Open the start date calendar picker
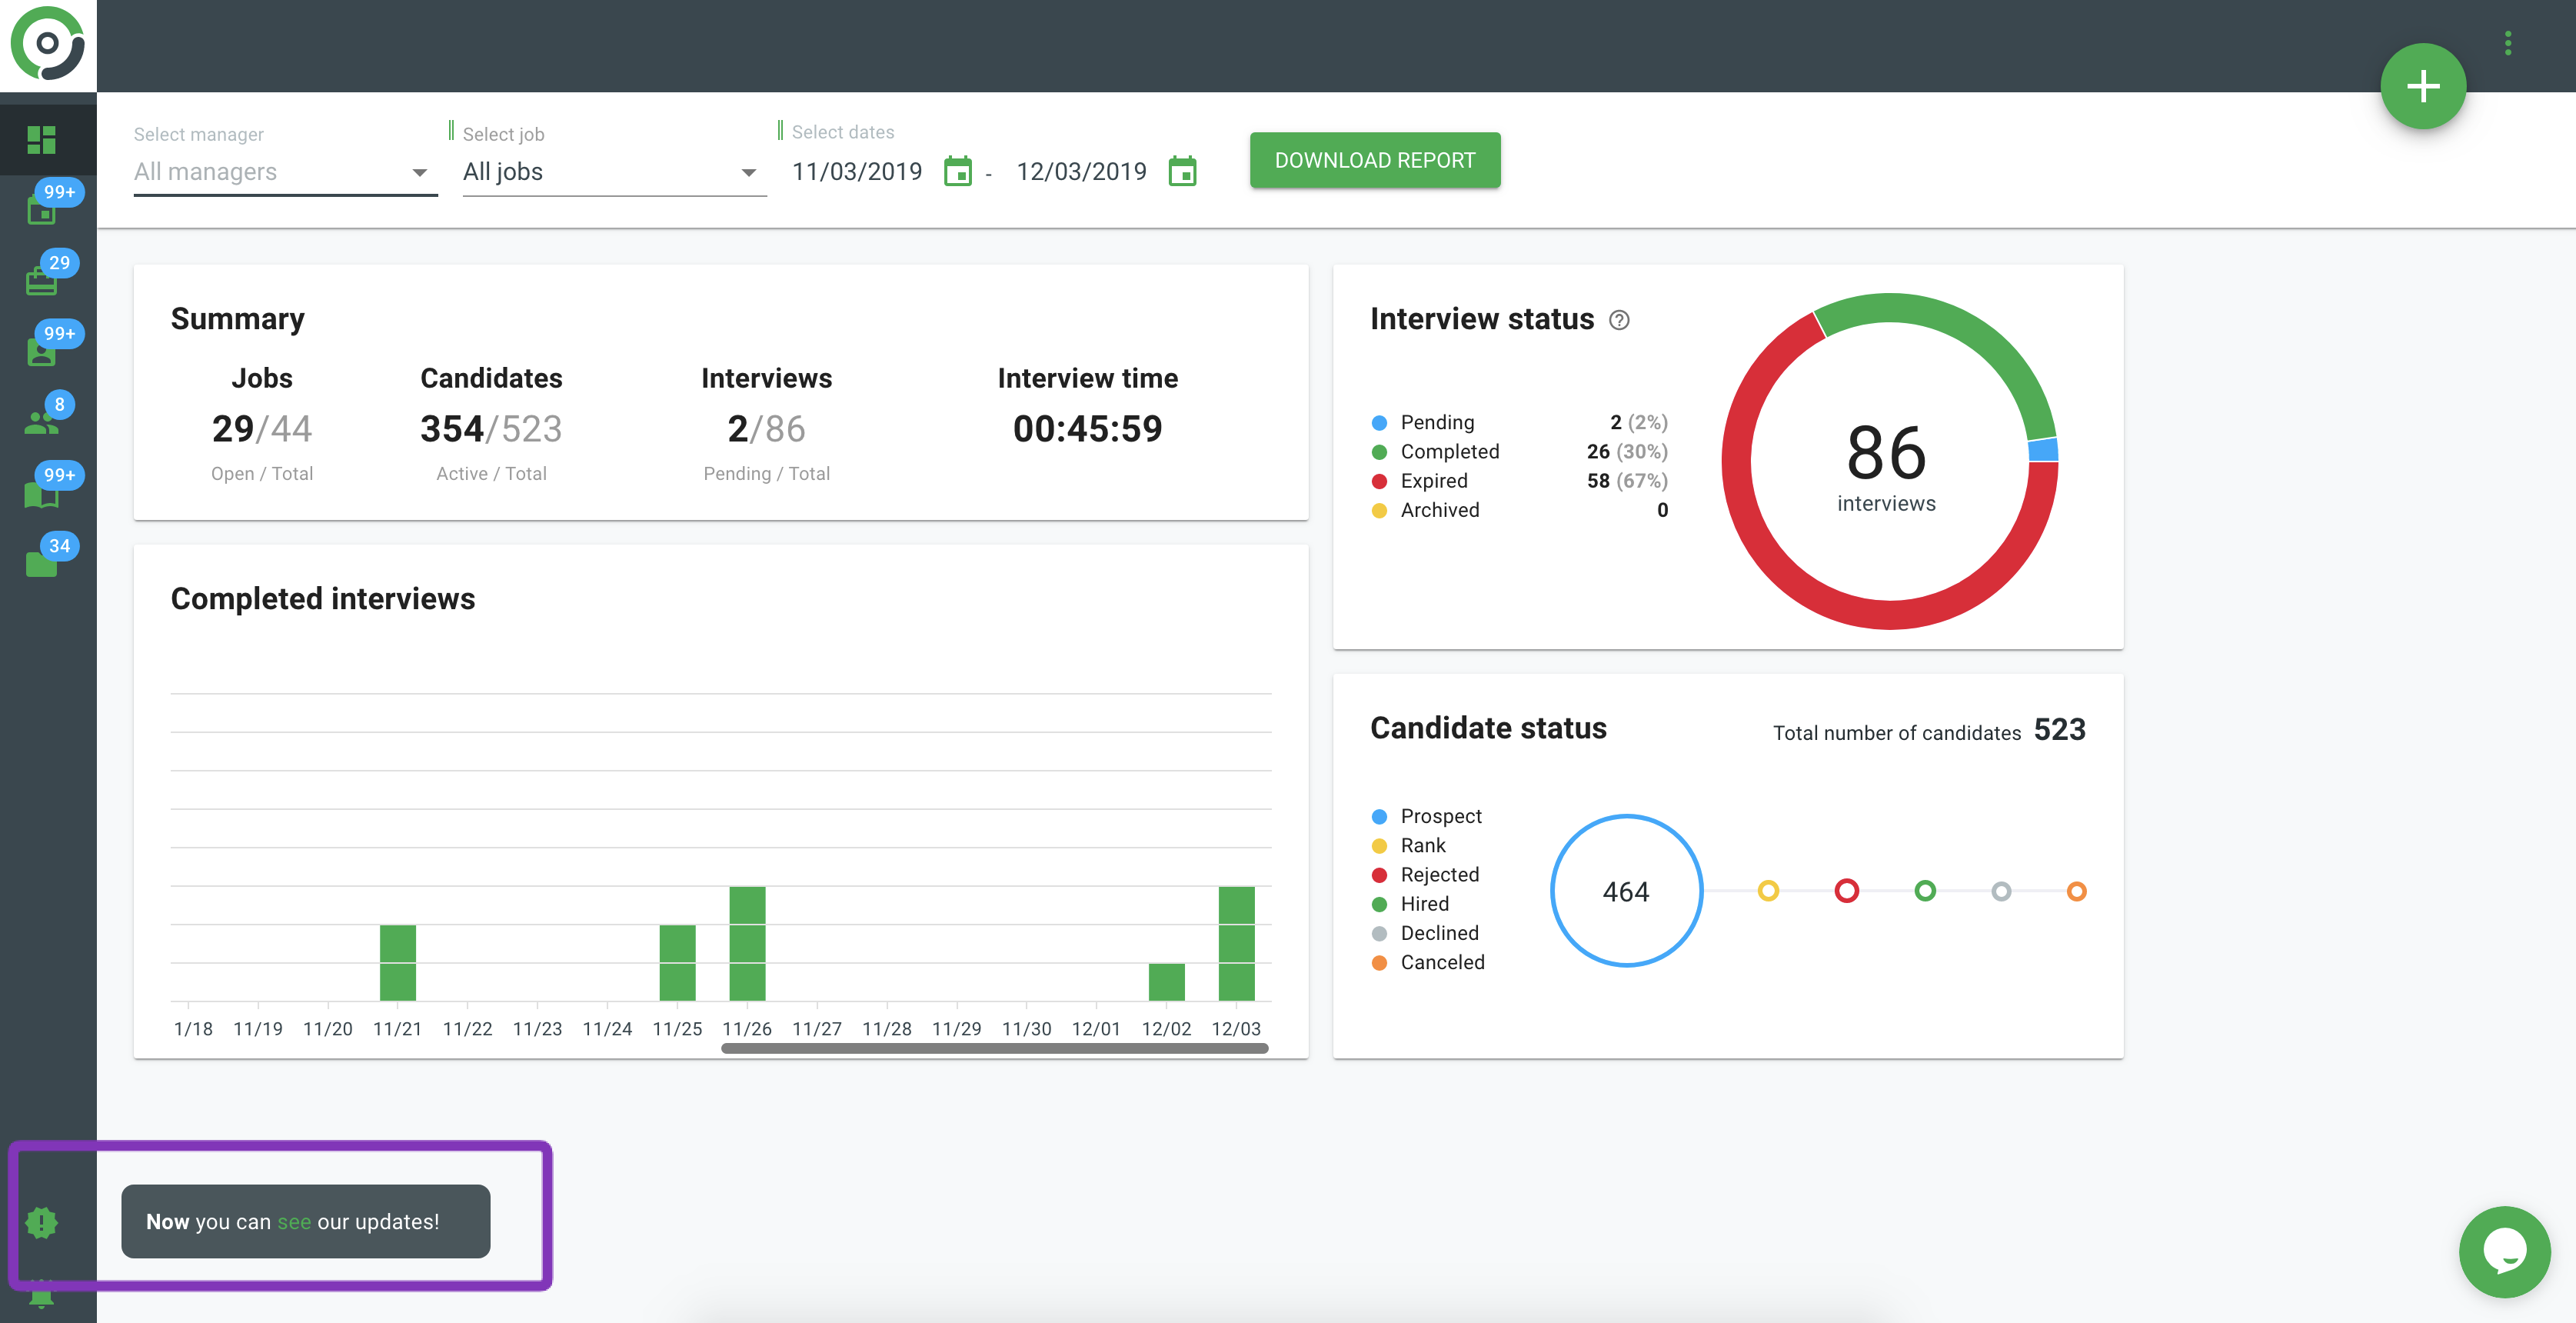2576x1323 pixels. 957,172
